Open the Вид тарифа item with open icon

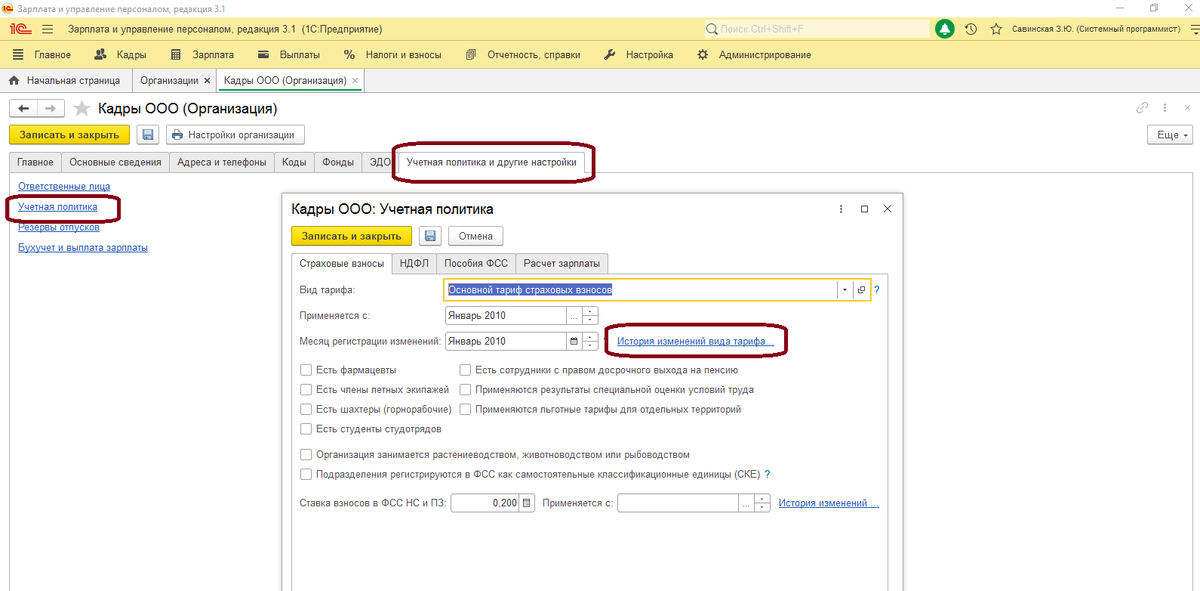coord(861,290)
